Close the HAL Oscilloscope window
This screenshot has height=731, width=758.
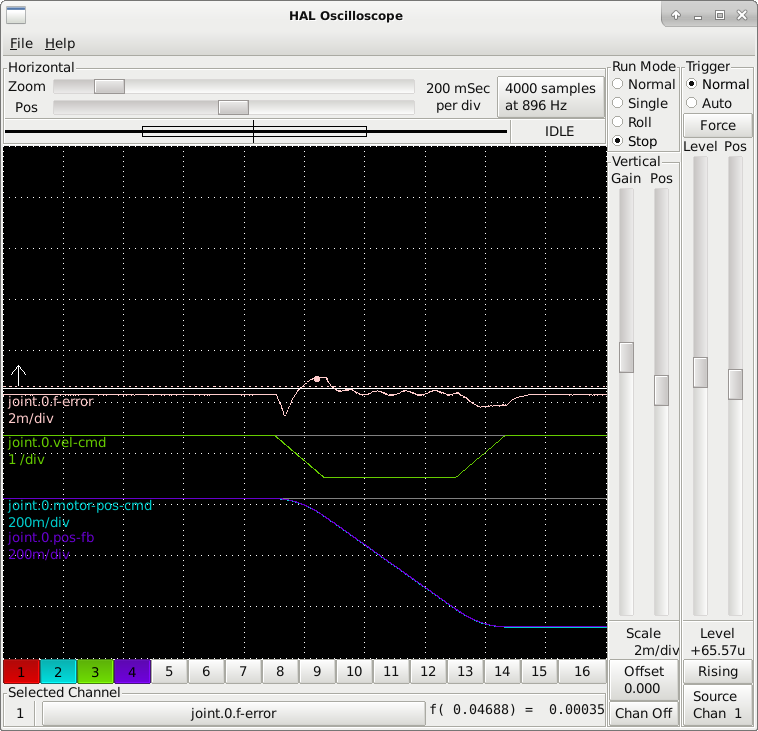coord(742,15)
